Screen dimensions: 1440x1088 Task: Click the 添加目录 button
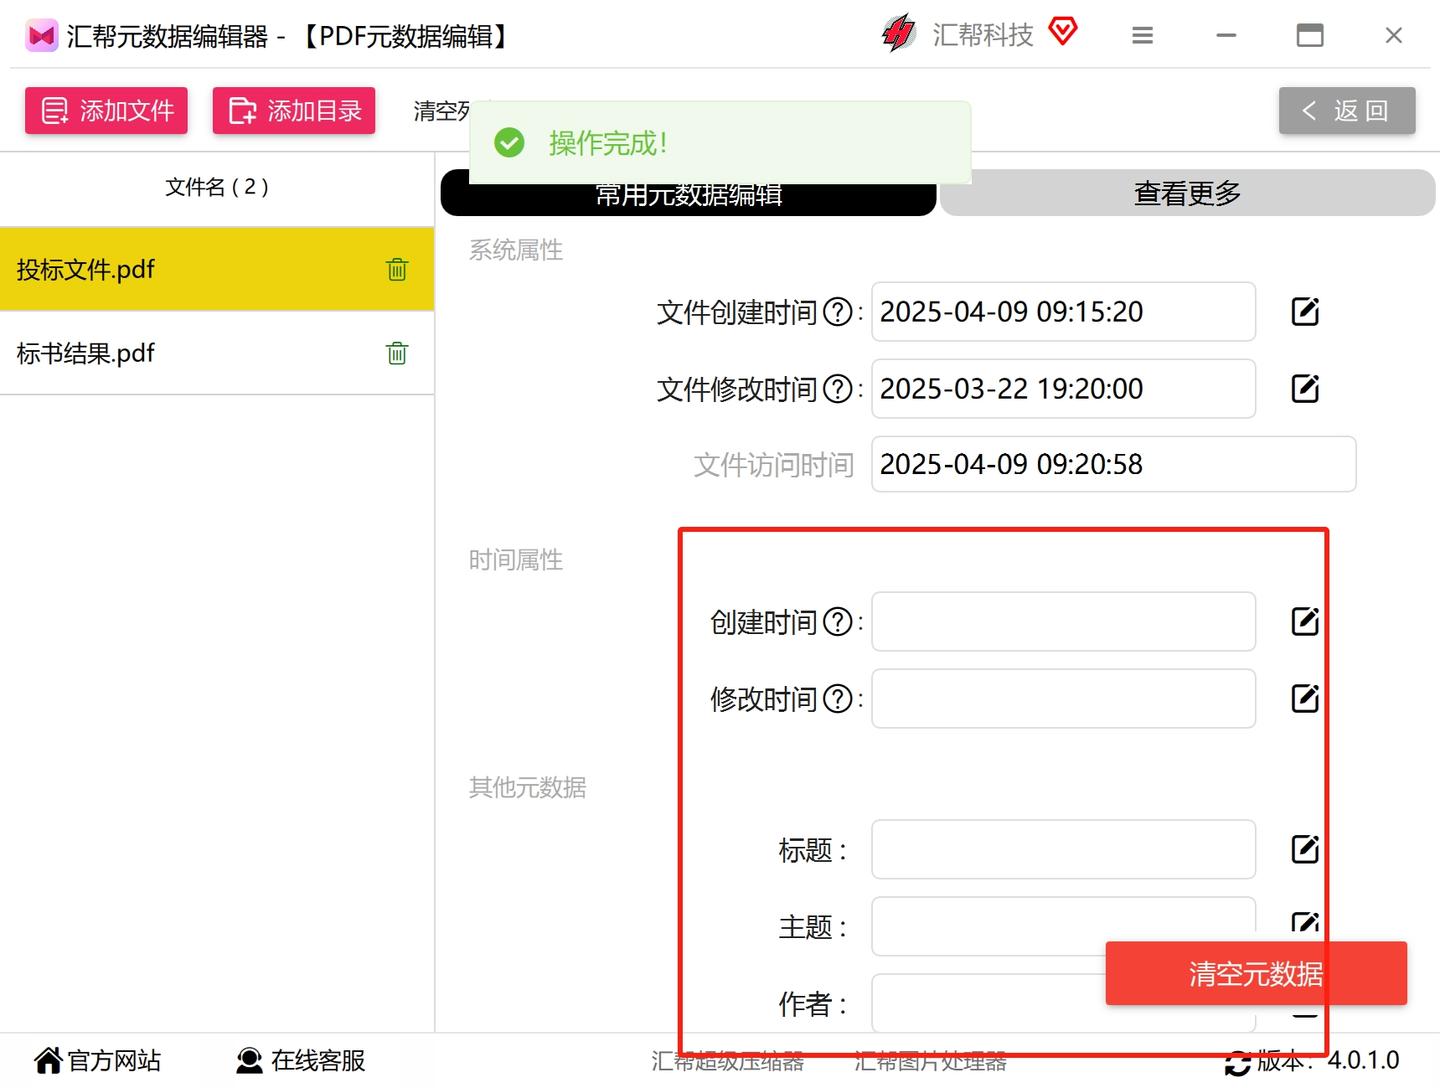point(294,110)
